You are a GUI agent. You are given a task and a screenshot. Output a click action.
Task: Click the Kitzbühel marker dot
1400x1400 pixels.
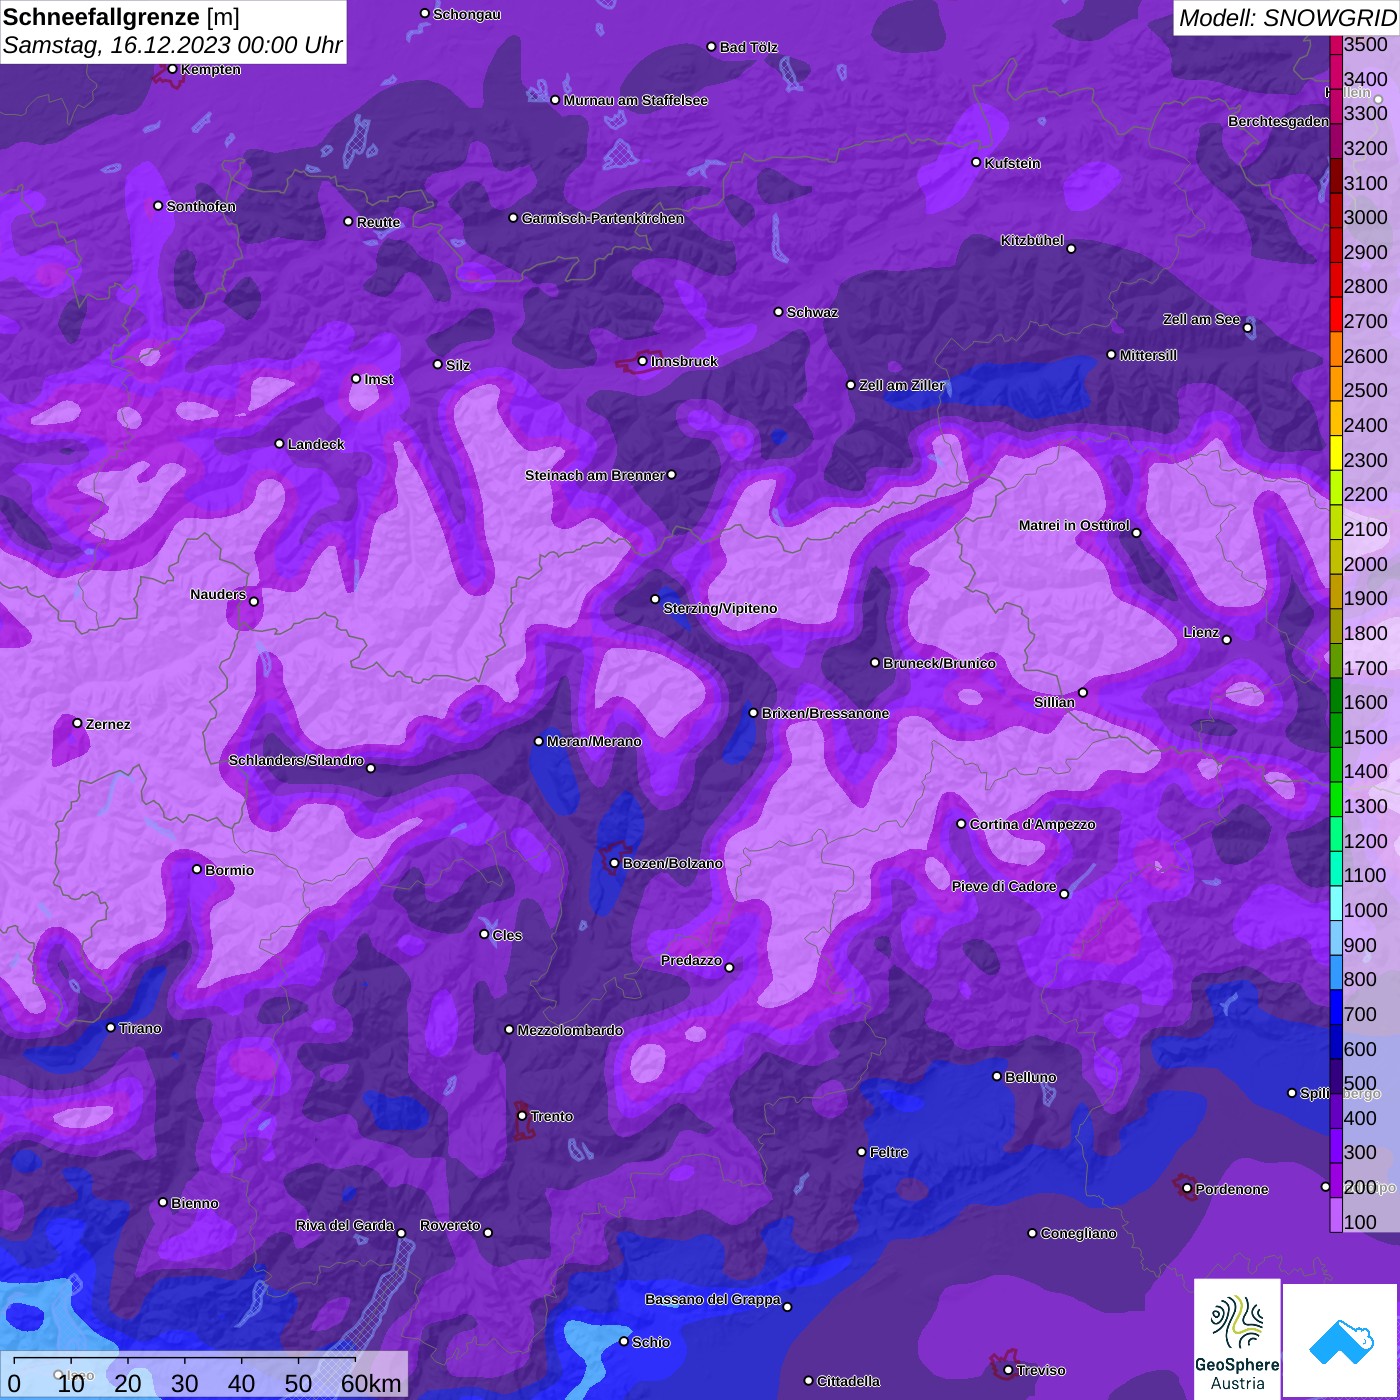tap(1071, 248)
